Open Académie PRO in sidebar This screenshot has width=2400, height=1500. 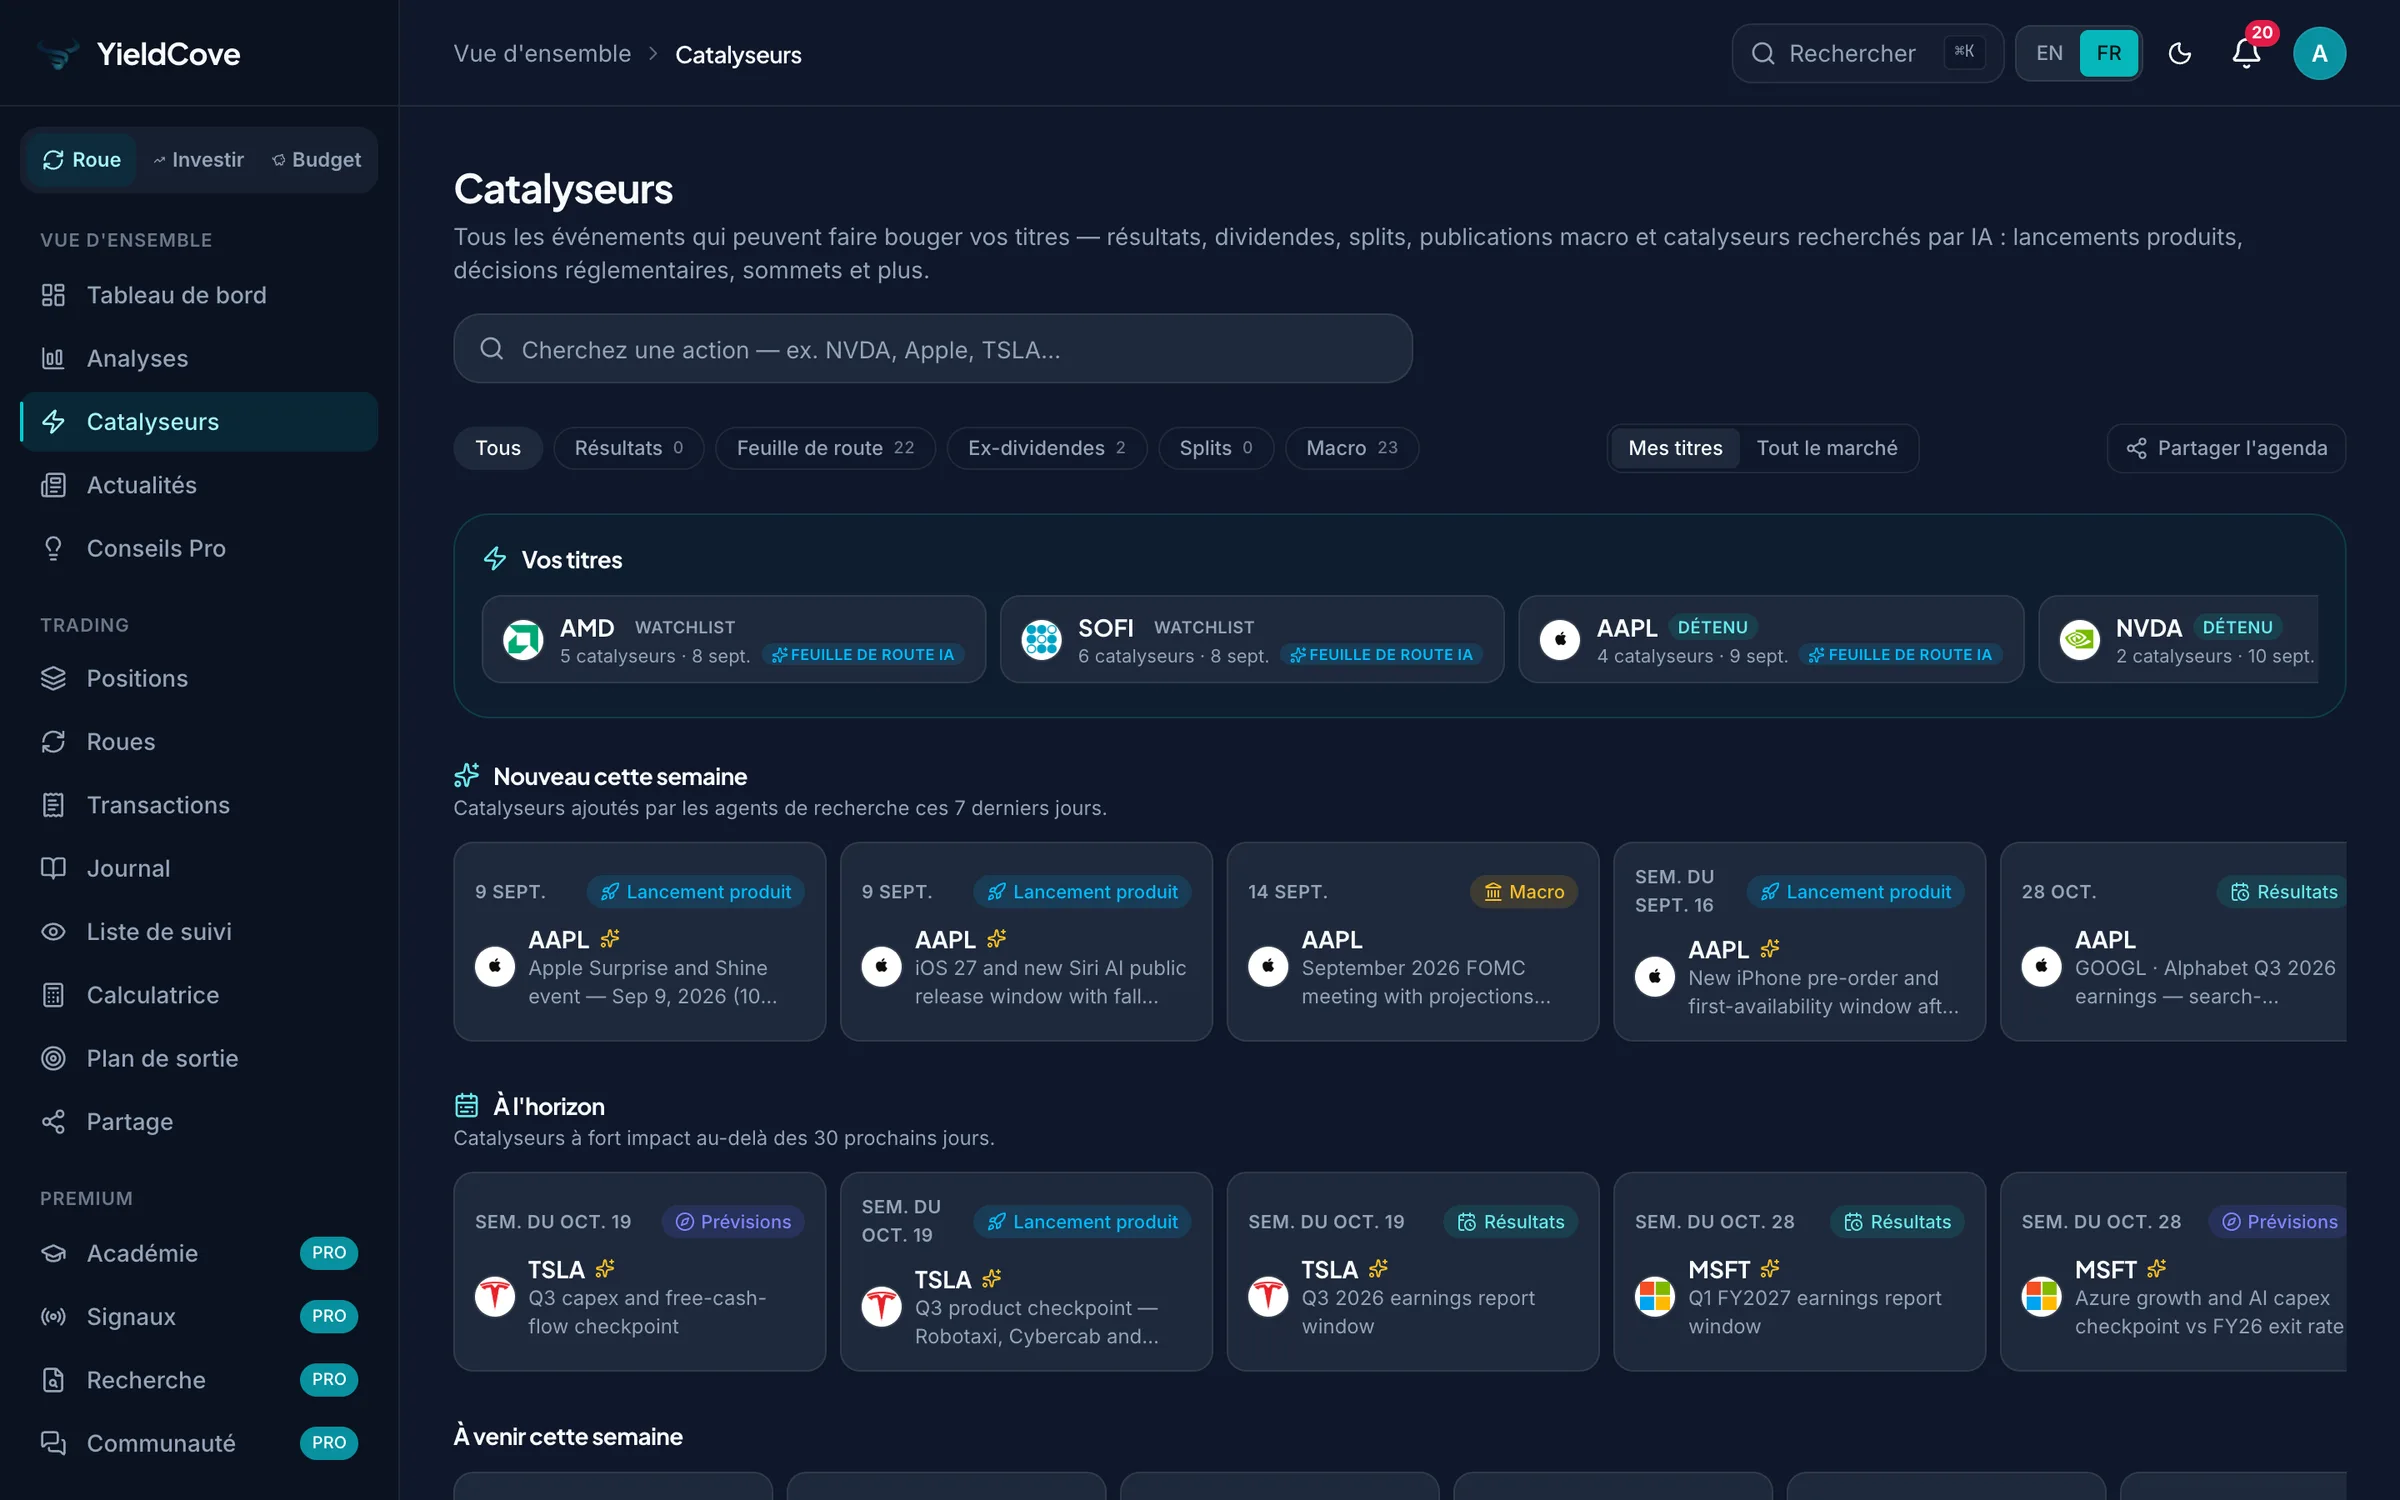[199, 1253]
